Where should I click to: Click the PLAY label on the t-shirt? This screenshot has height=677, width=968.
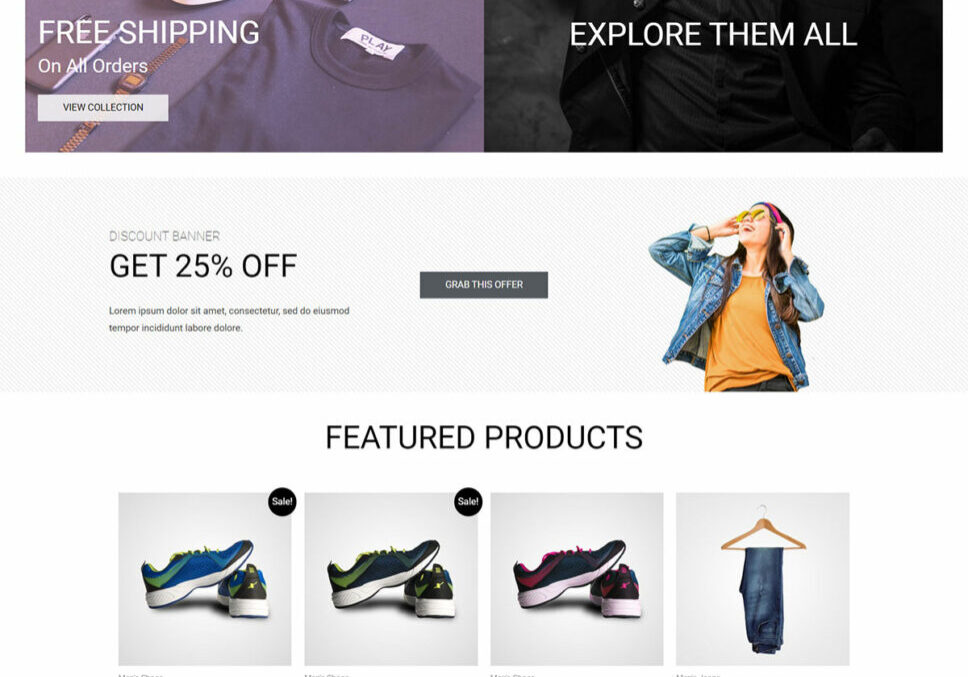(372, 44)
